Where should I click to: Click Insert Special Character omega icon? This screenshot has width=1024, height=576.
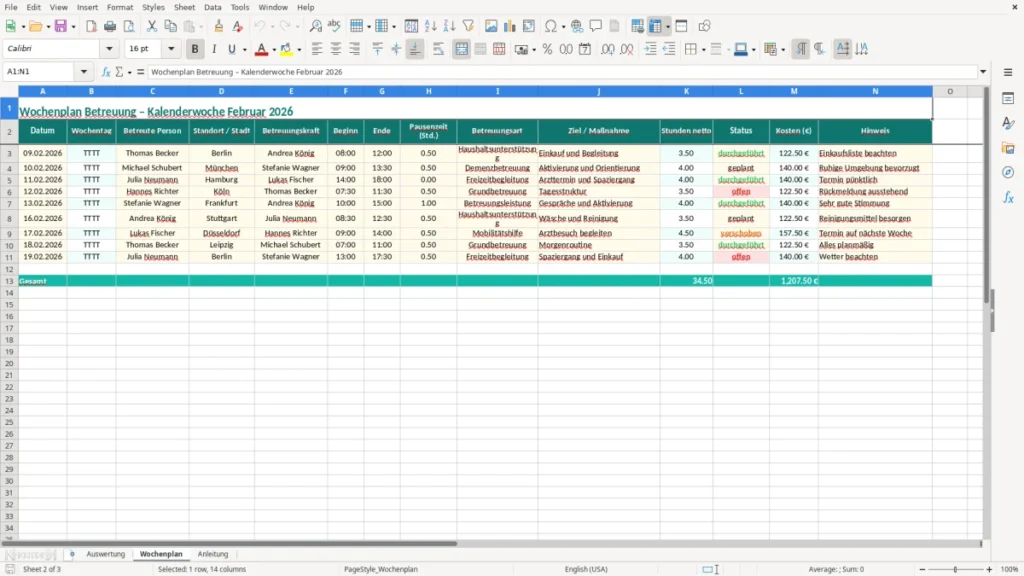pos(551,26)
